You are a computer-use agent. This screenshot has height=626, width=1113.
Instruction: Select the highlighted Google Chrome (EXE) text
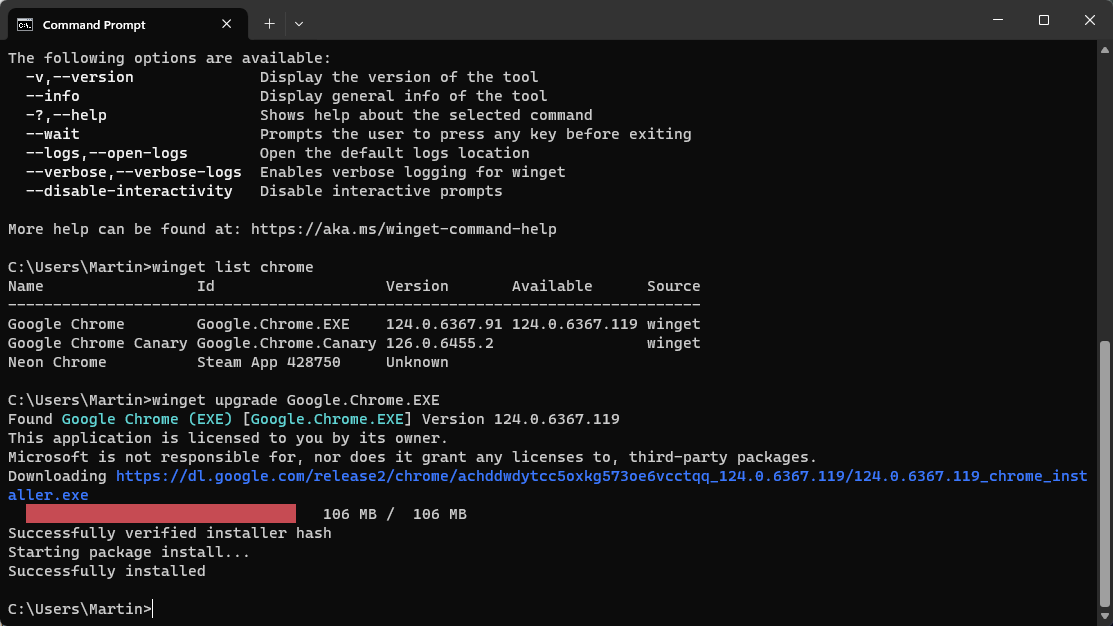(150, 418)
